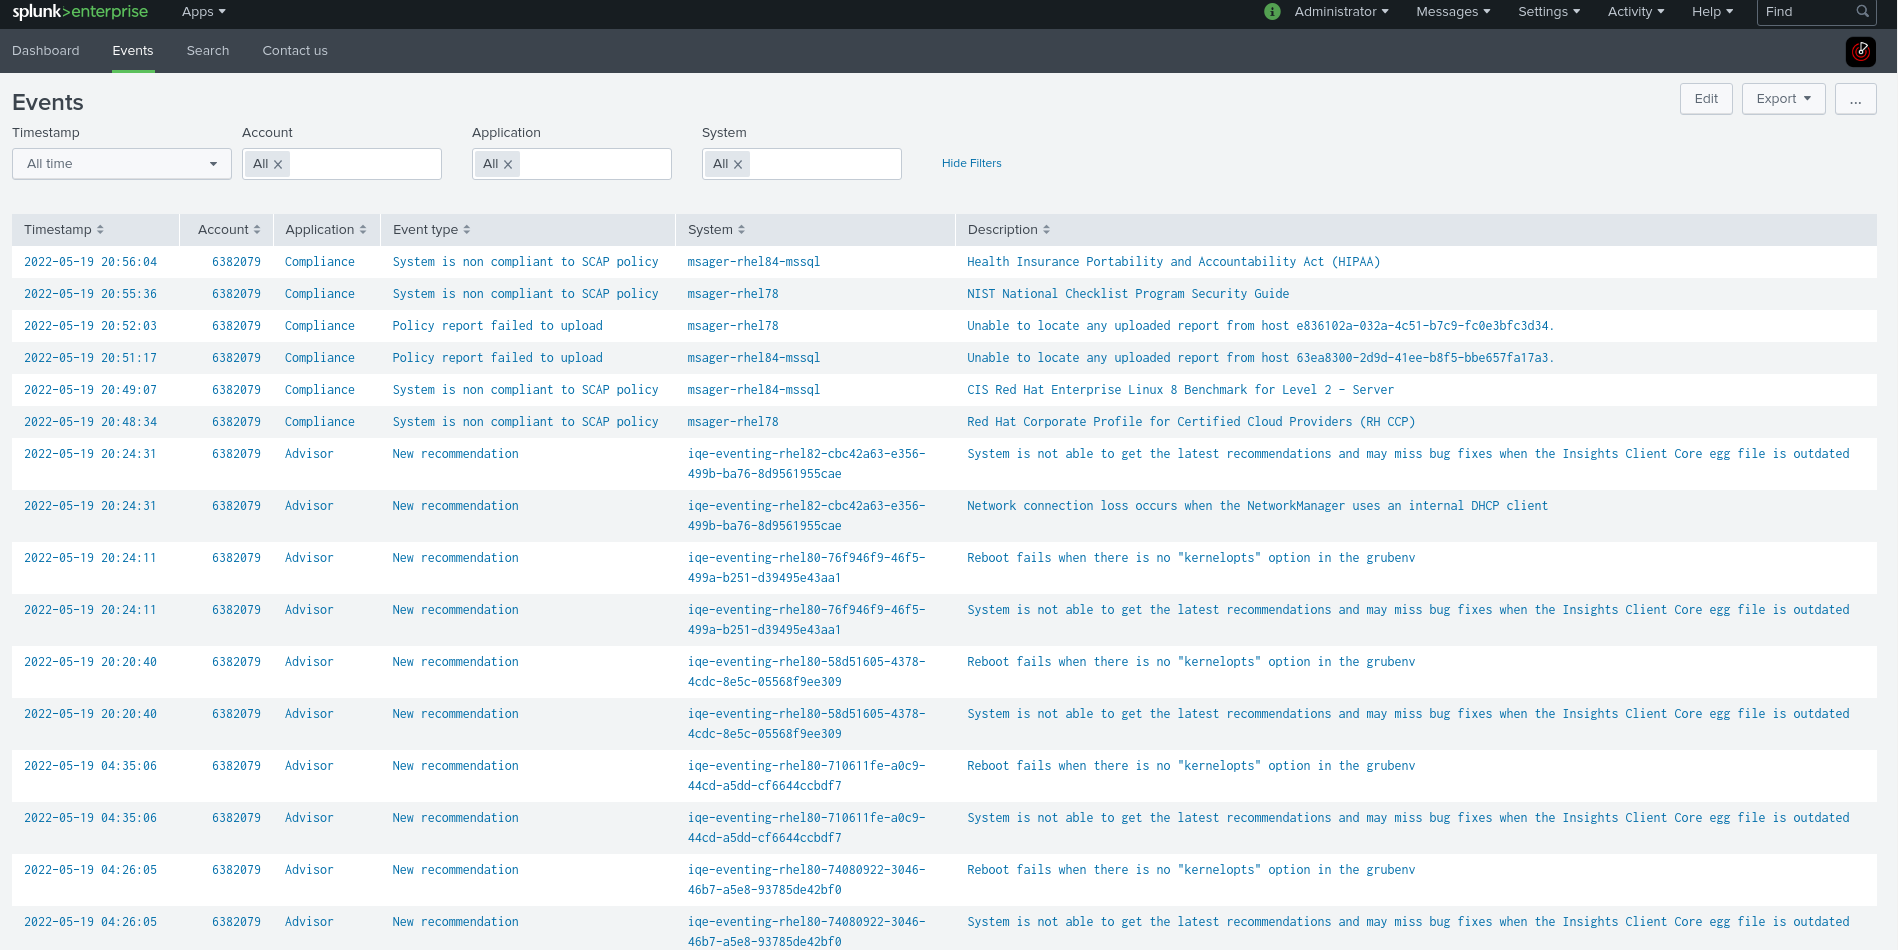The width and height of the screenshot is (1898, 950).
Task: Click the Edit button
Action: 1706,99
